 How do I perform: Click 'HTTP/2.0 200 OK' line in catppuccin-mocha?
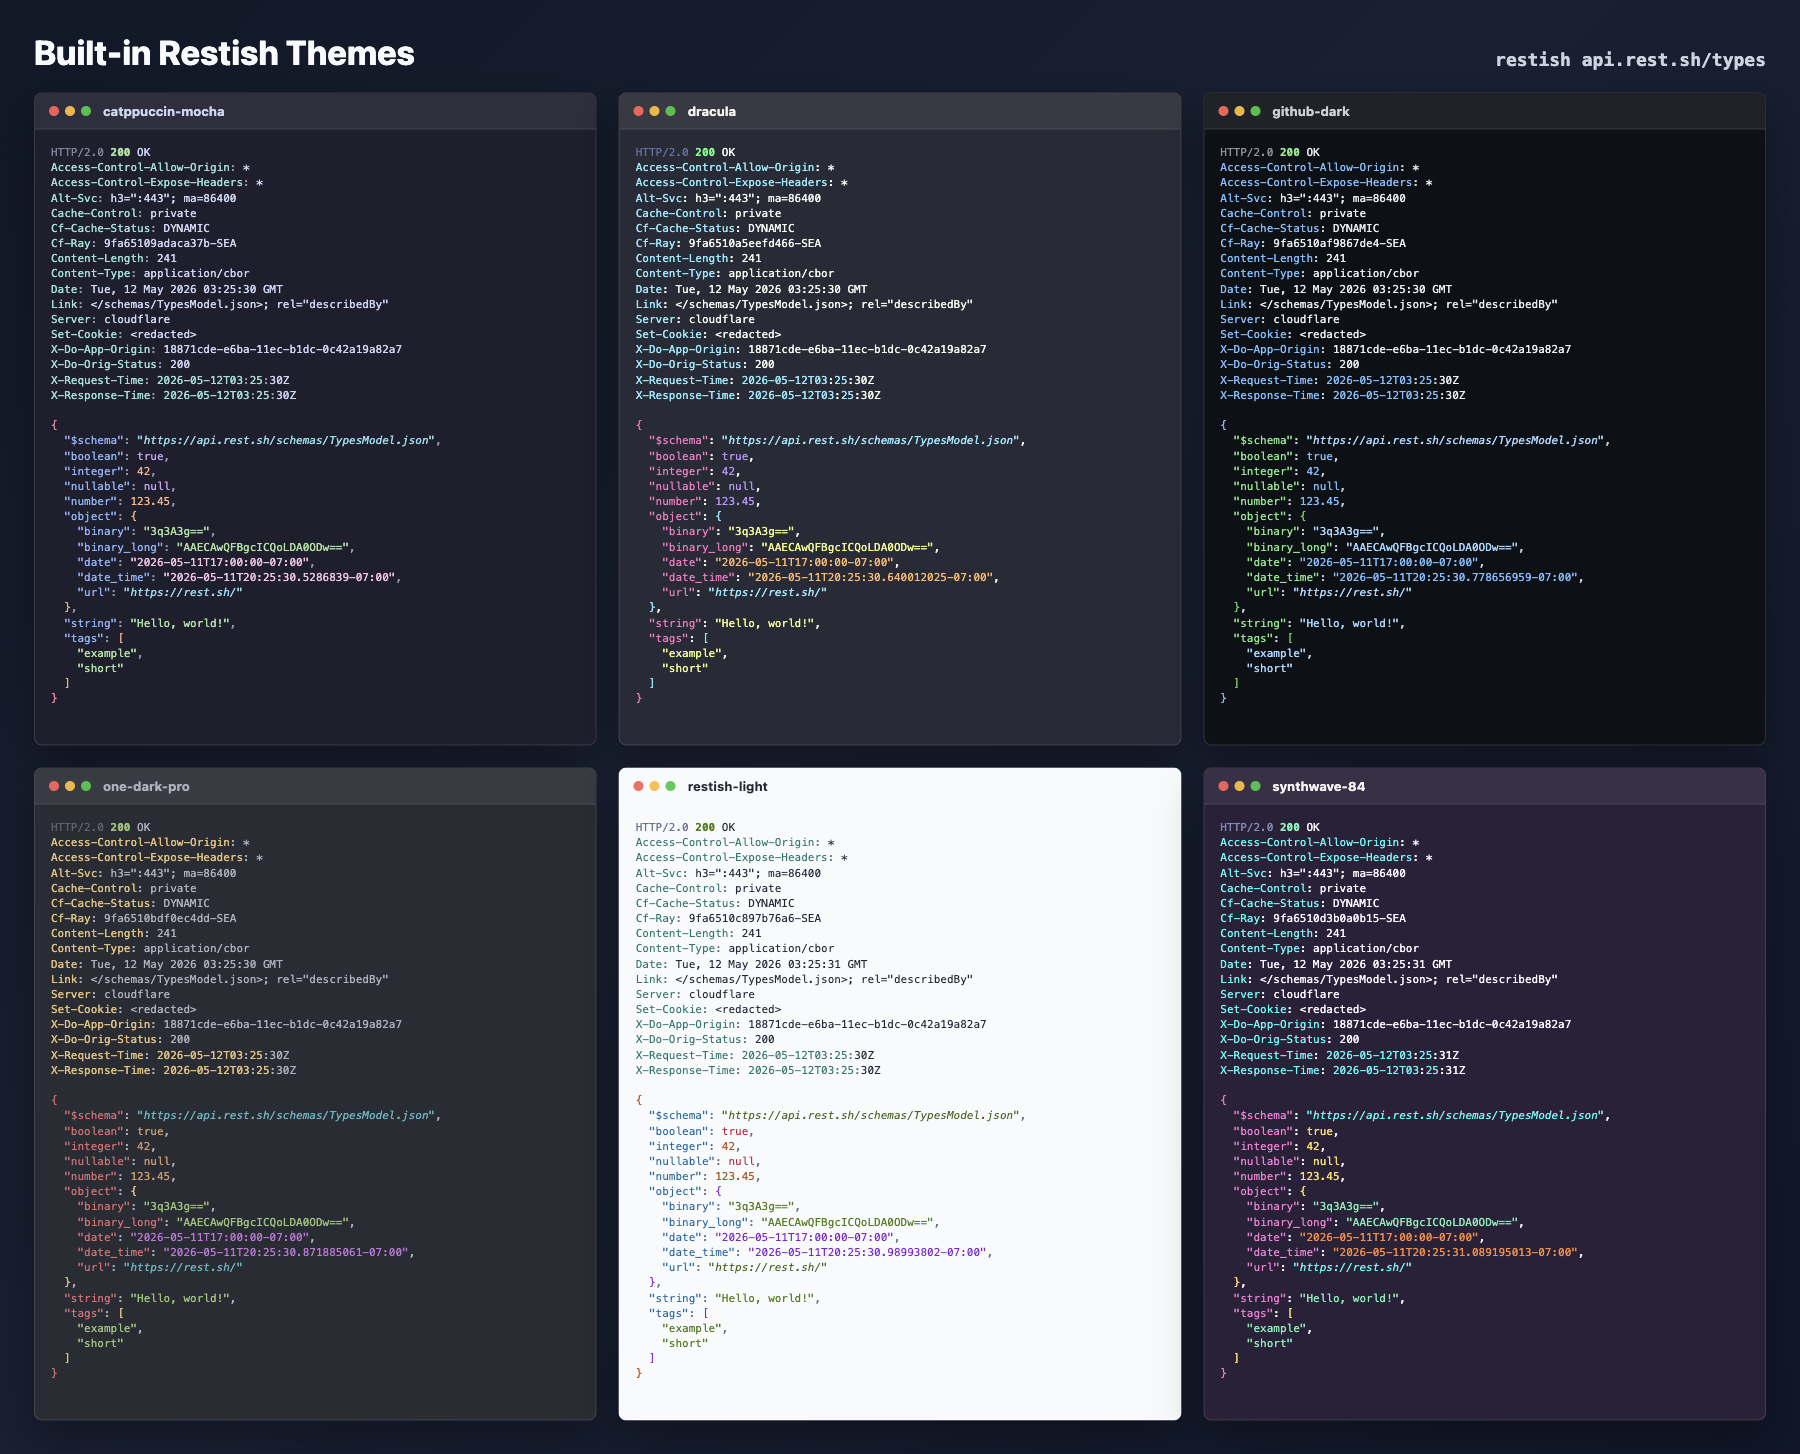101,152
